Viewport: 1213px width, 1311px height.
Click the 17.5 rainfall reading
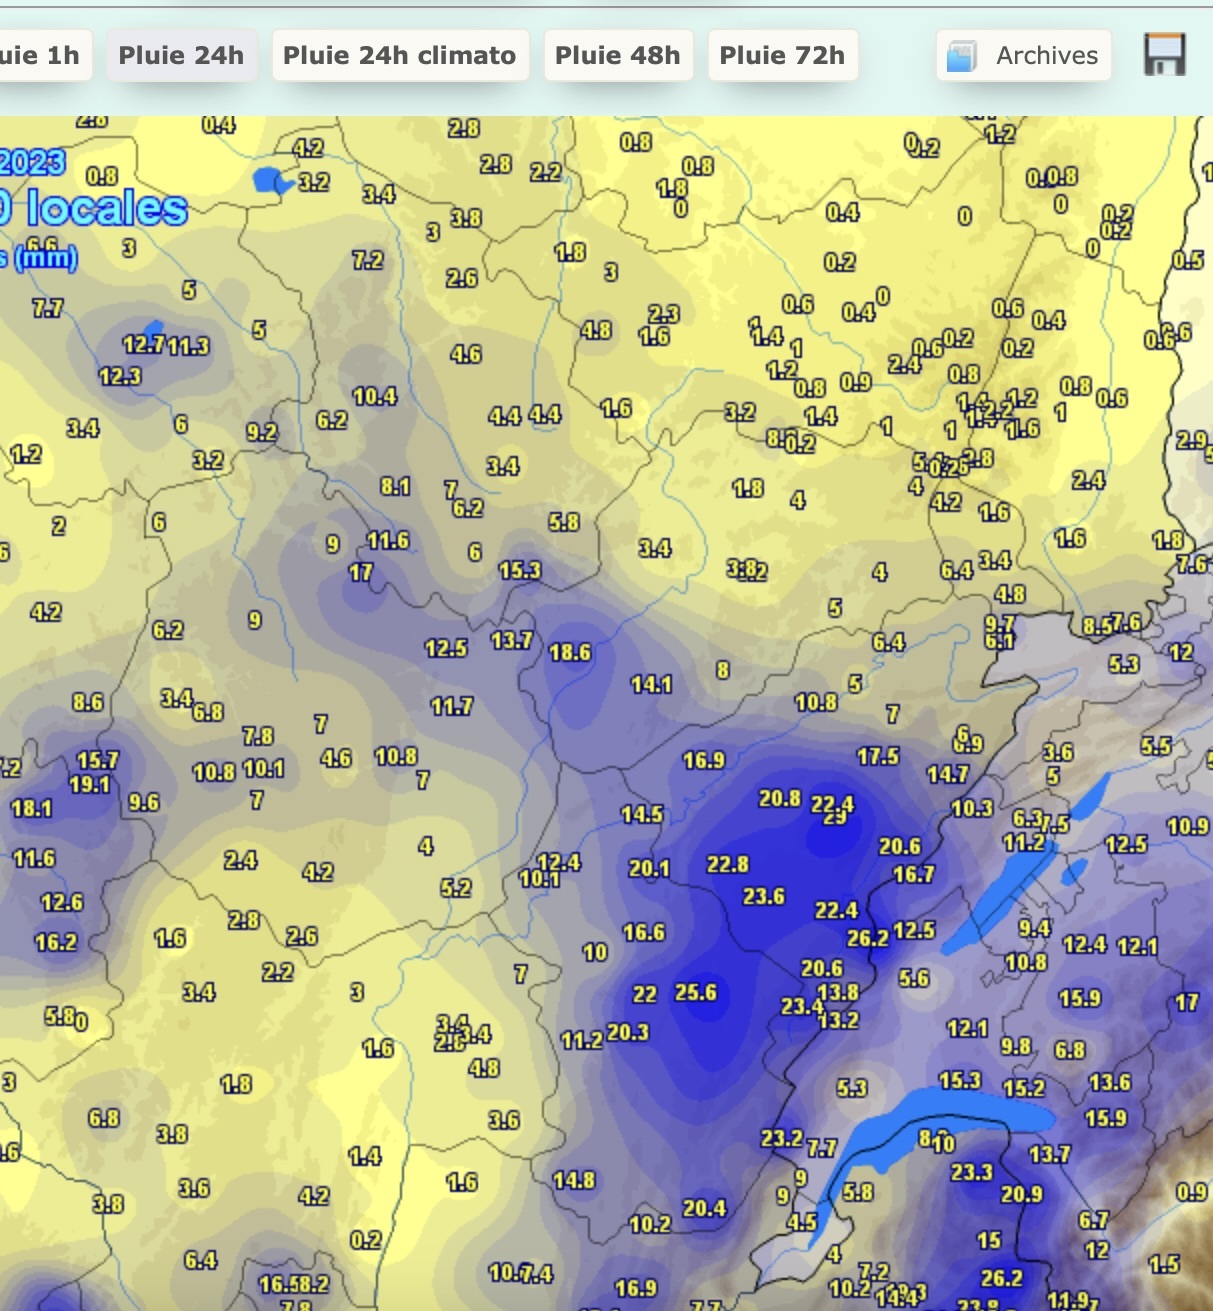click(x=878, y=756)
